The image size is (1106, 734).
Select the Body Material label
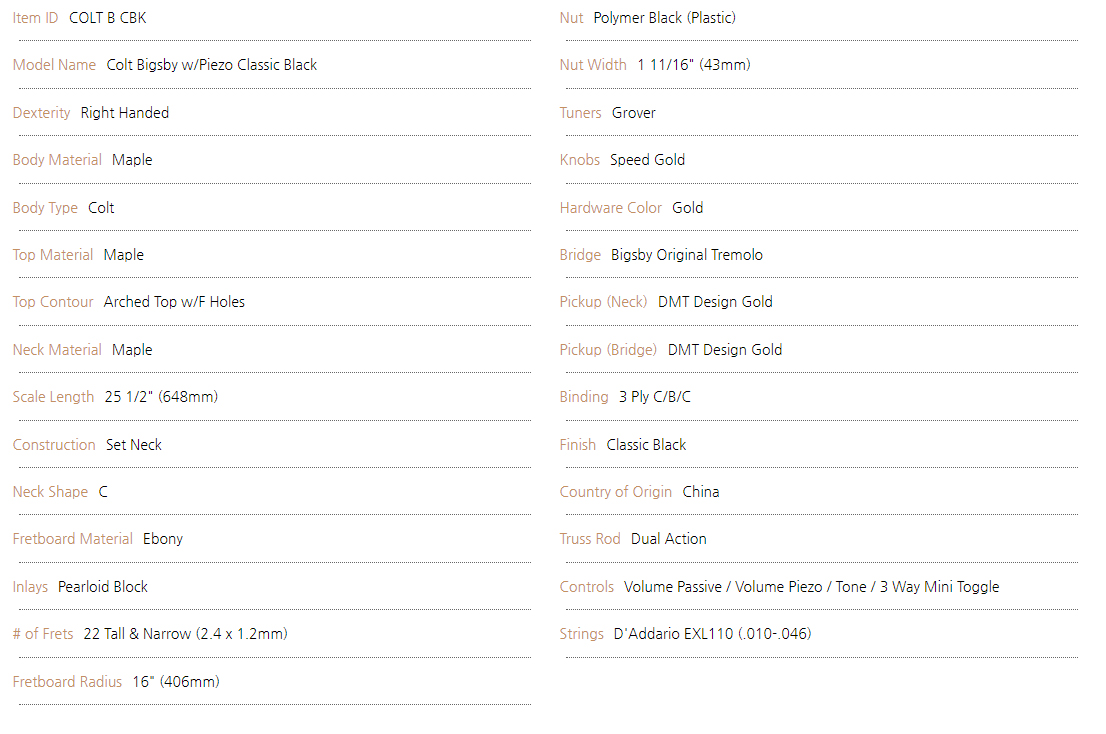coord(57,160)
